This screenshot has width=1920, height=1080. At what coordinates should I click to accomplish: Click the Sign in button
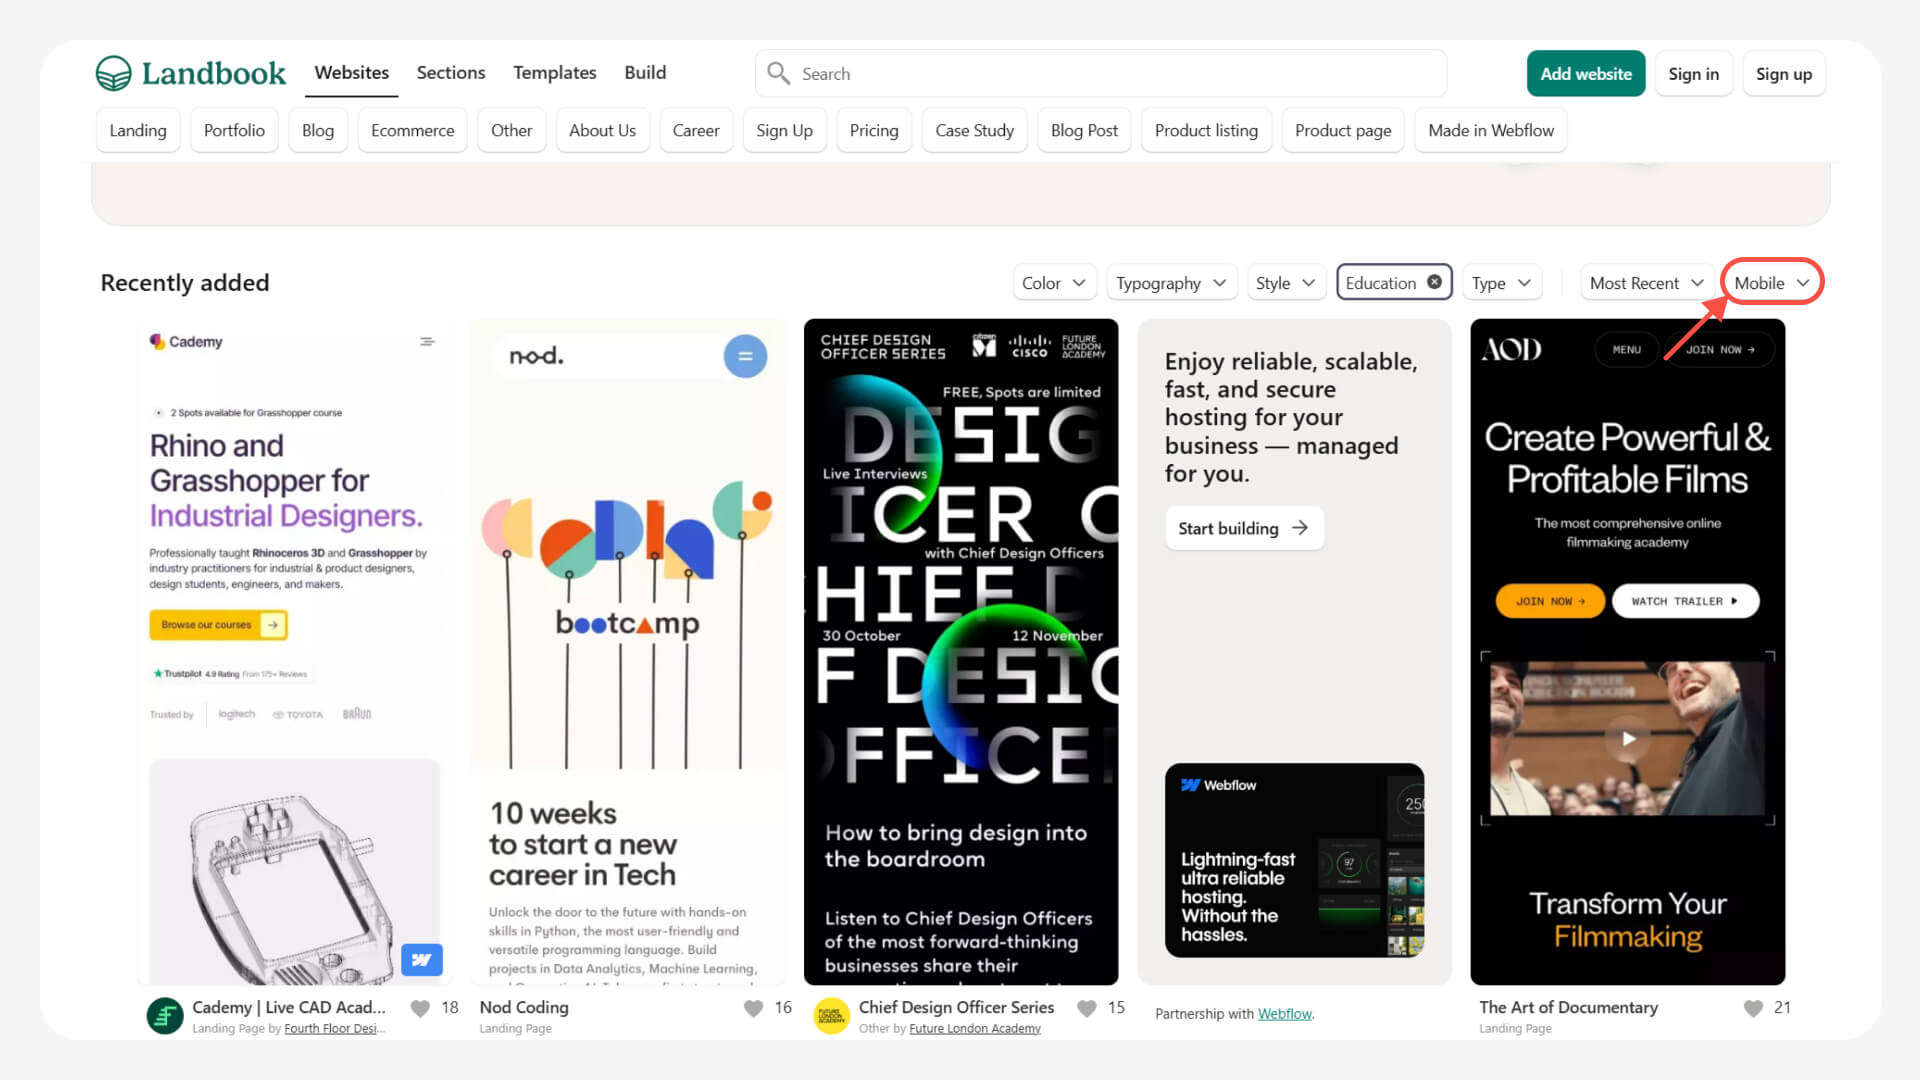coord(1693,73)
